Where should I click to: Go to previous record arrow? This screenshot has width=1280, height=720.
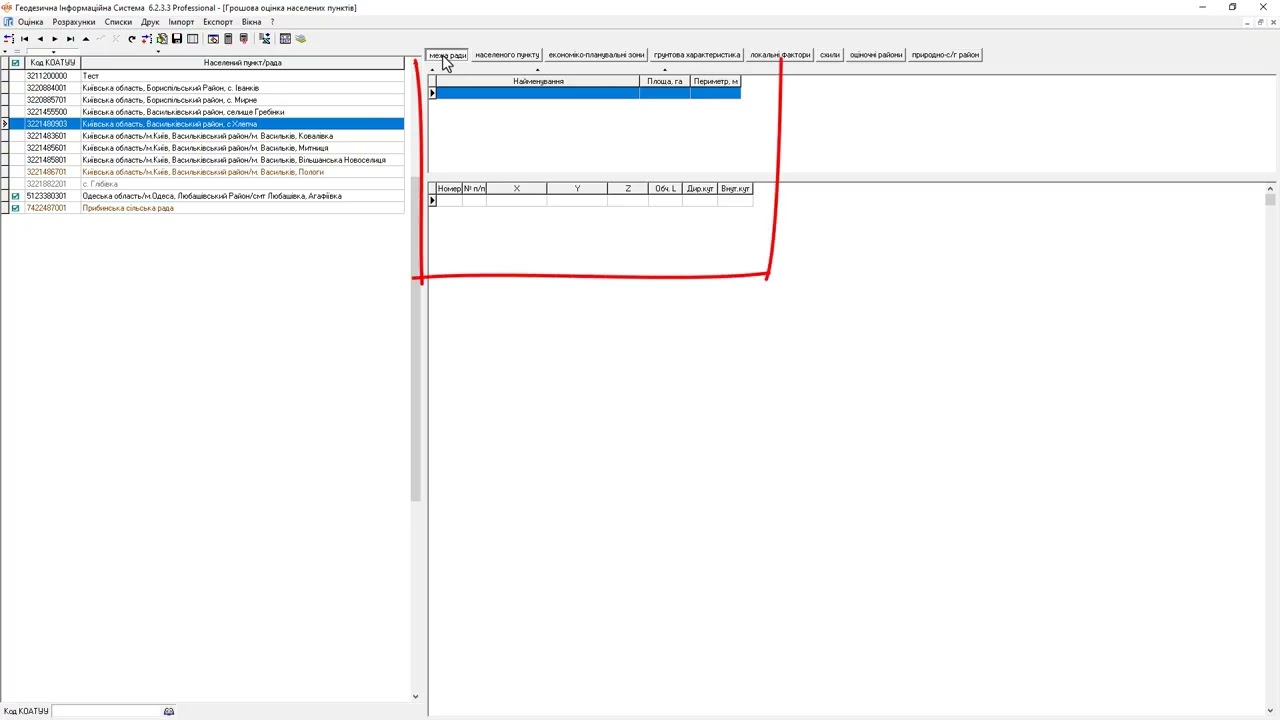[40, 39]
